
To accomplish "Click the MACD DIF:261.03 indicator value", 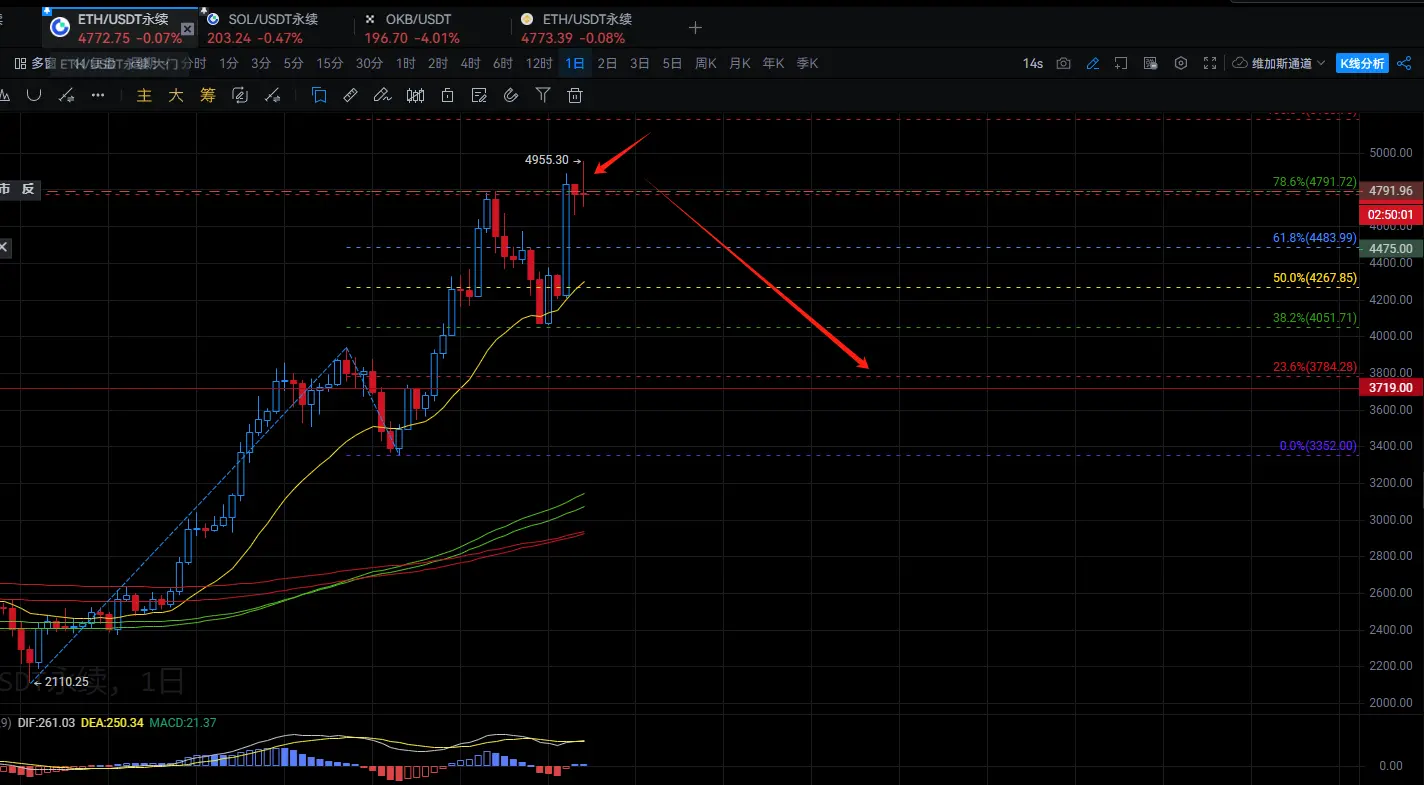I will [46, 722].
